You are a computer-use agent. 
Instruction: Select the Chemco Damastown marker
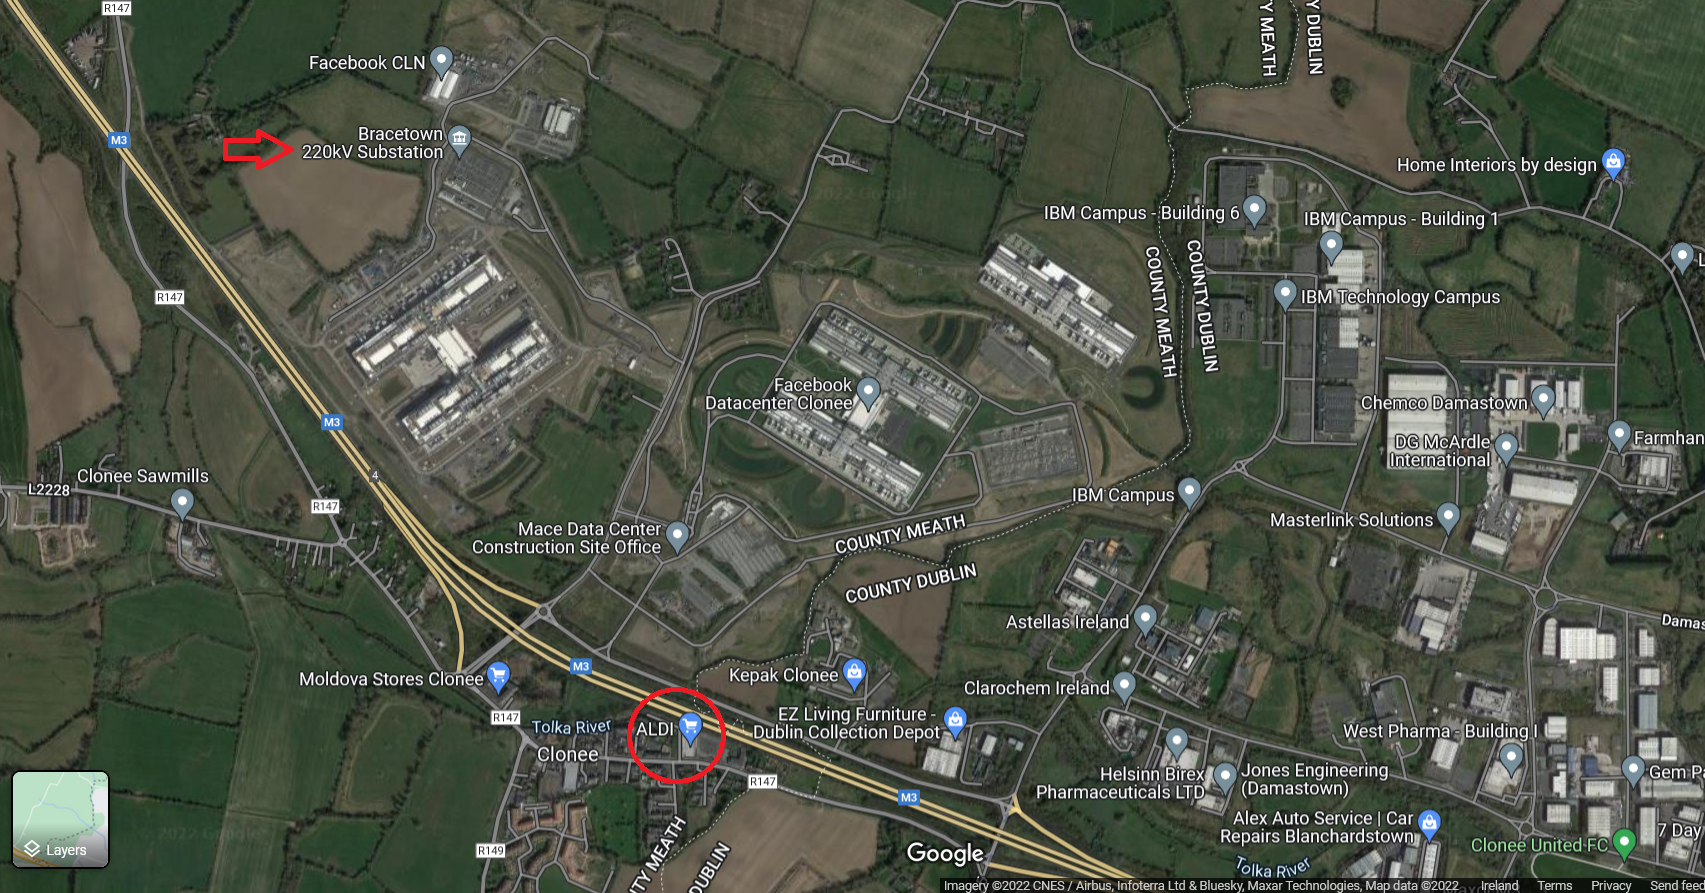coord(1543,401)
